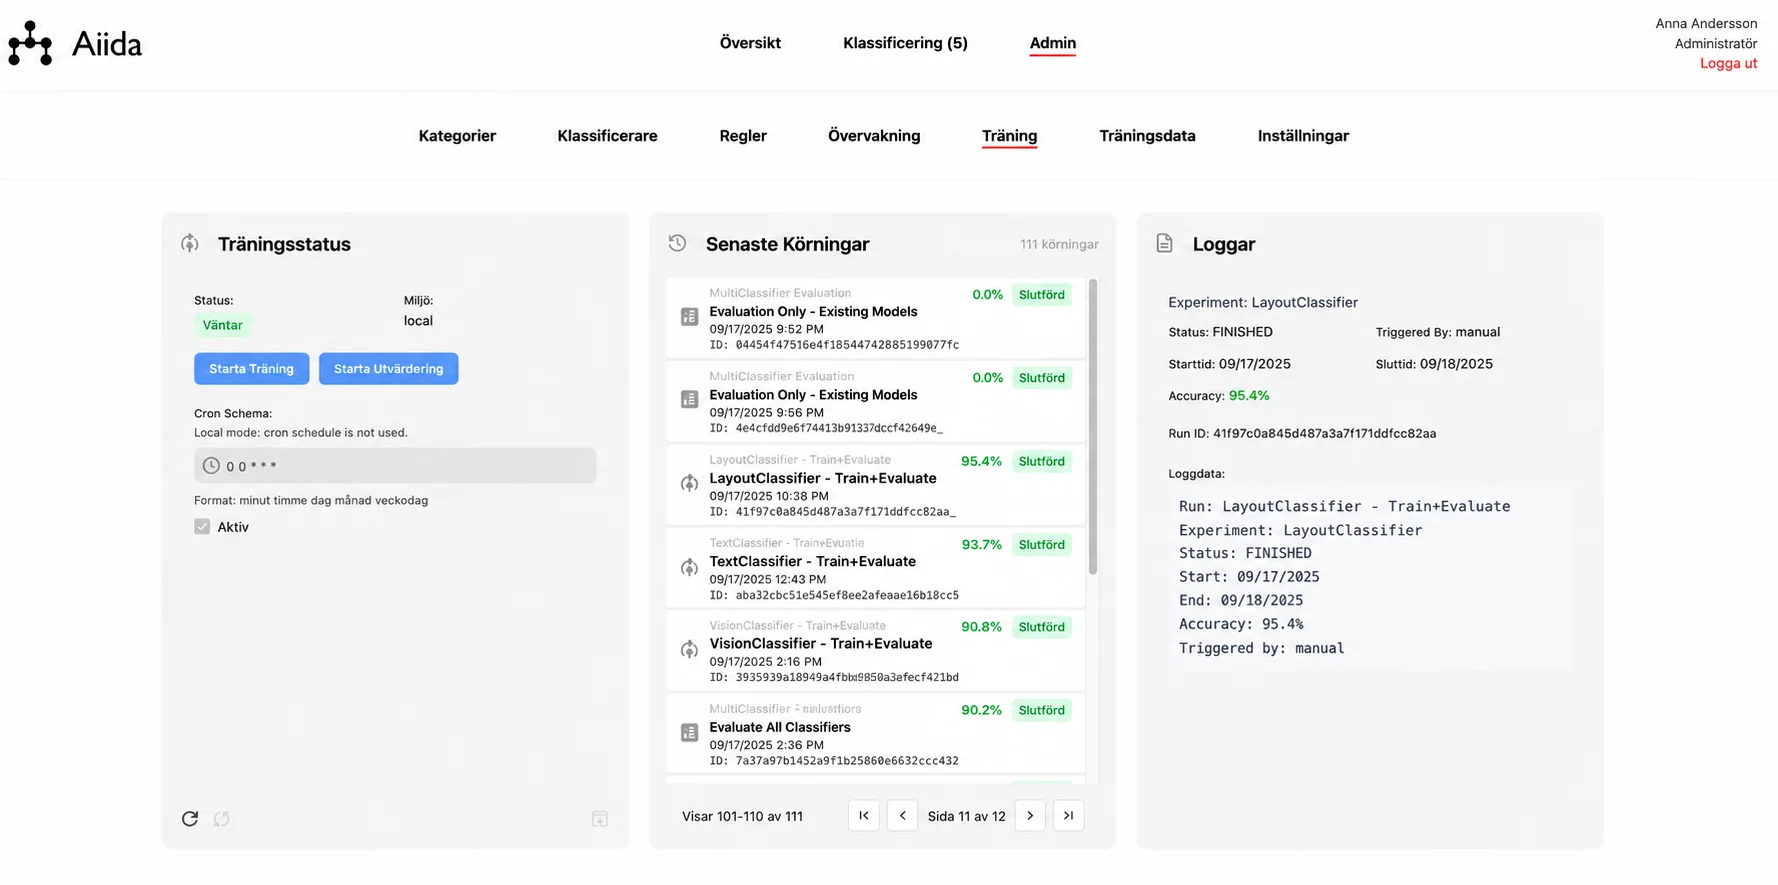This screenshot has width=1778, height=885.
Task: Click the Träningsstatus panel header icon
Action: pos(190,243)
